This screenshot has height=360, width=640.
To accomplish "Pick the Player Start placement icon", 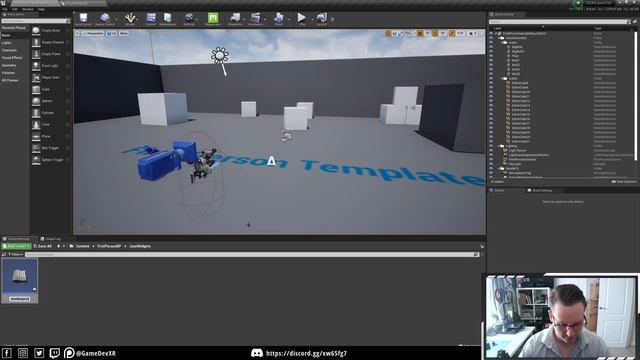I will pyautogui.click(x=36, y=78).
